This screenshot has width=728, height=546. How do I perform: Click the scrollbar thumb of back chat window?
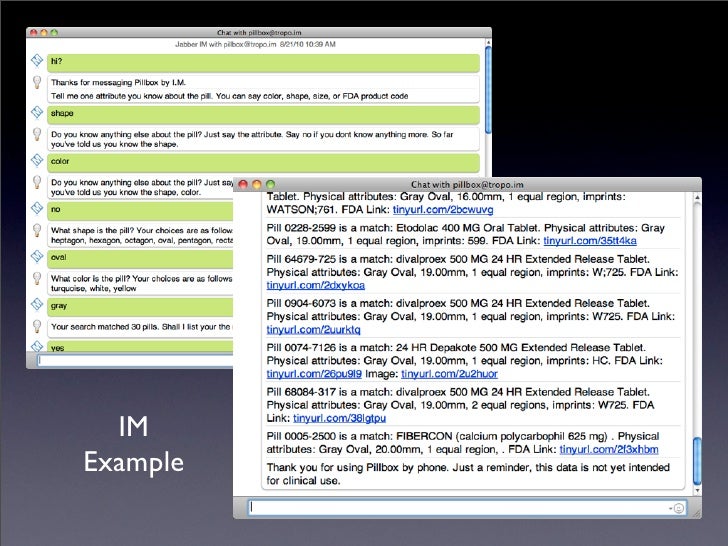488,89
